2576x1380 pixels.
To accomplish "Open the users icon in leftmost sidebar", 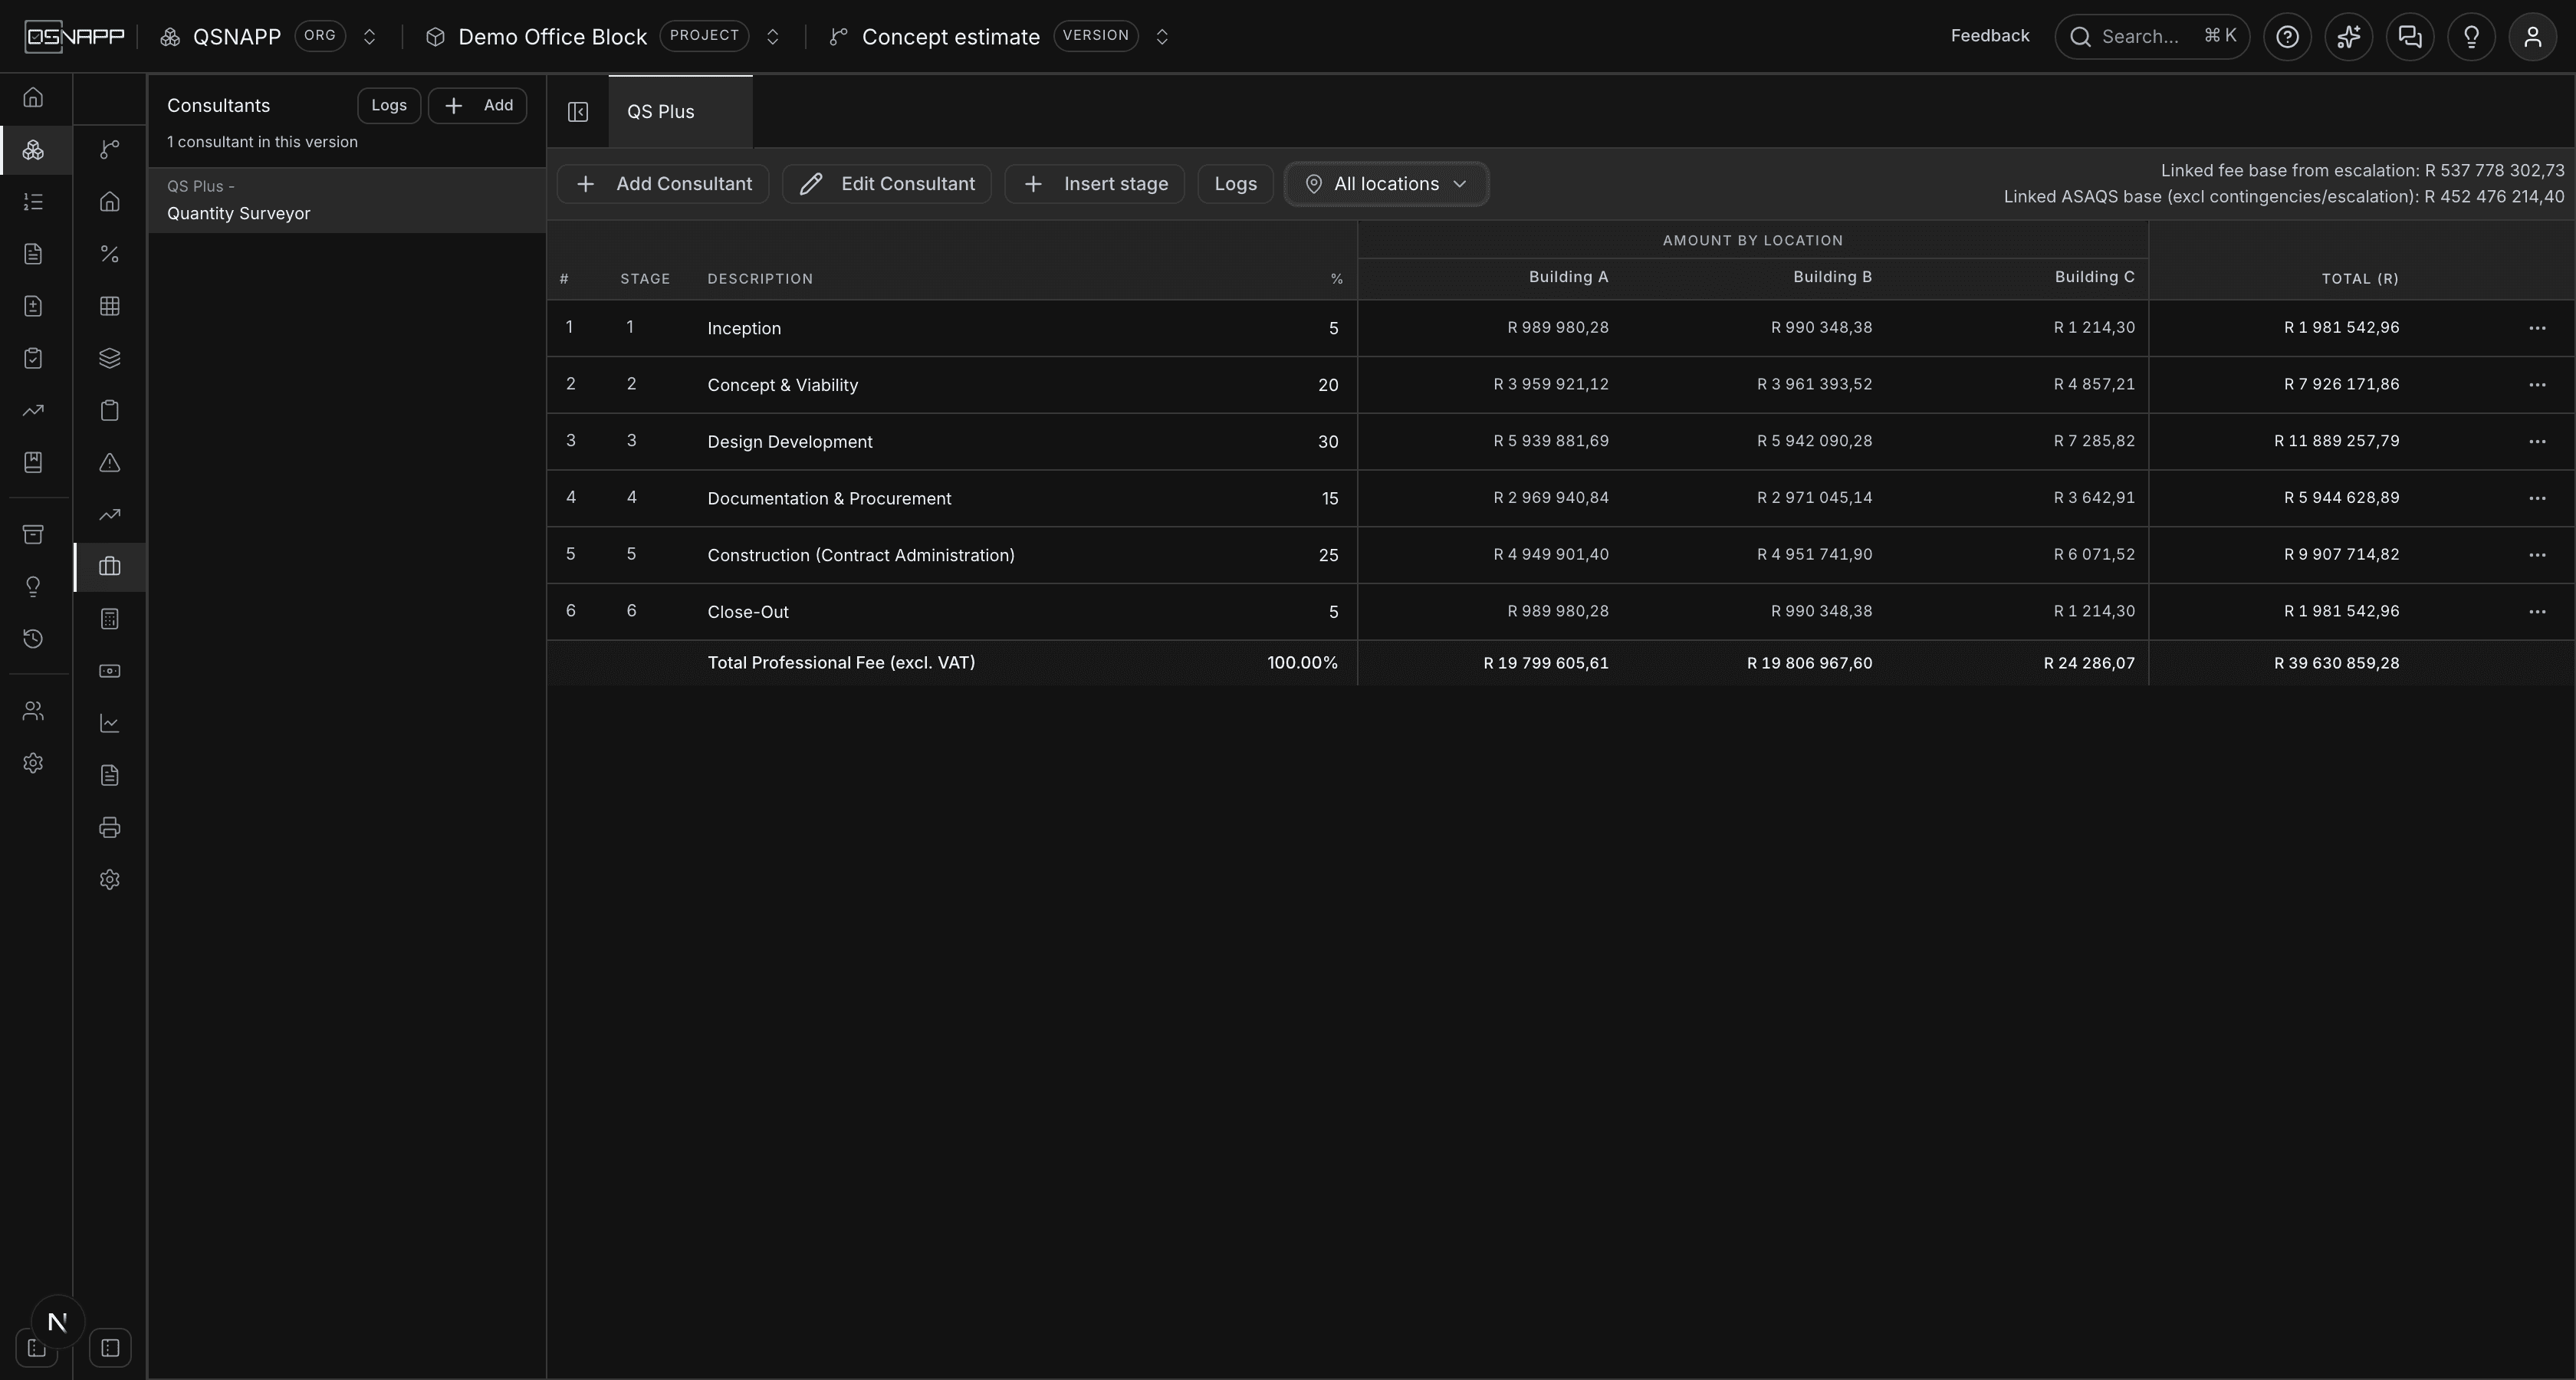I will (x=33, y=711).
